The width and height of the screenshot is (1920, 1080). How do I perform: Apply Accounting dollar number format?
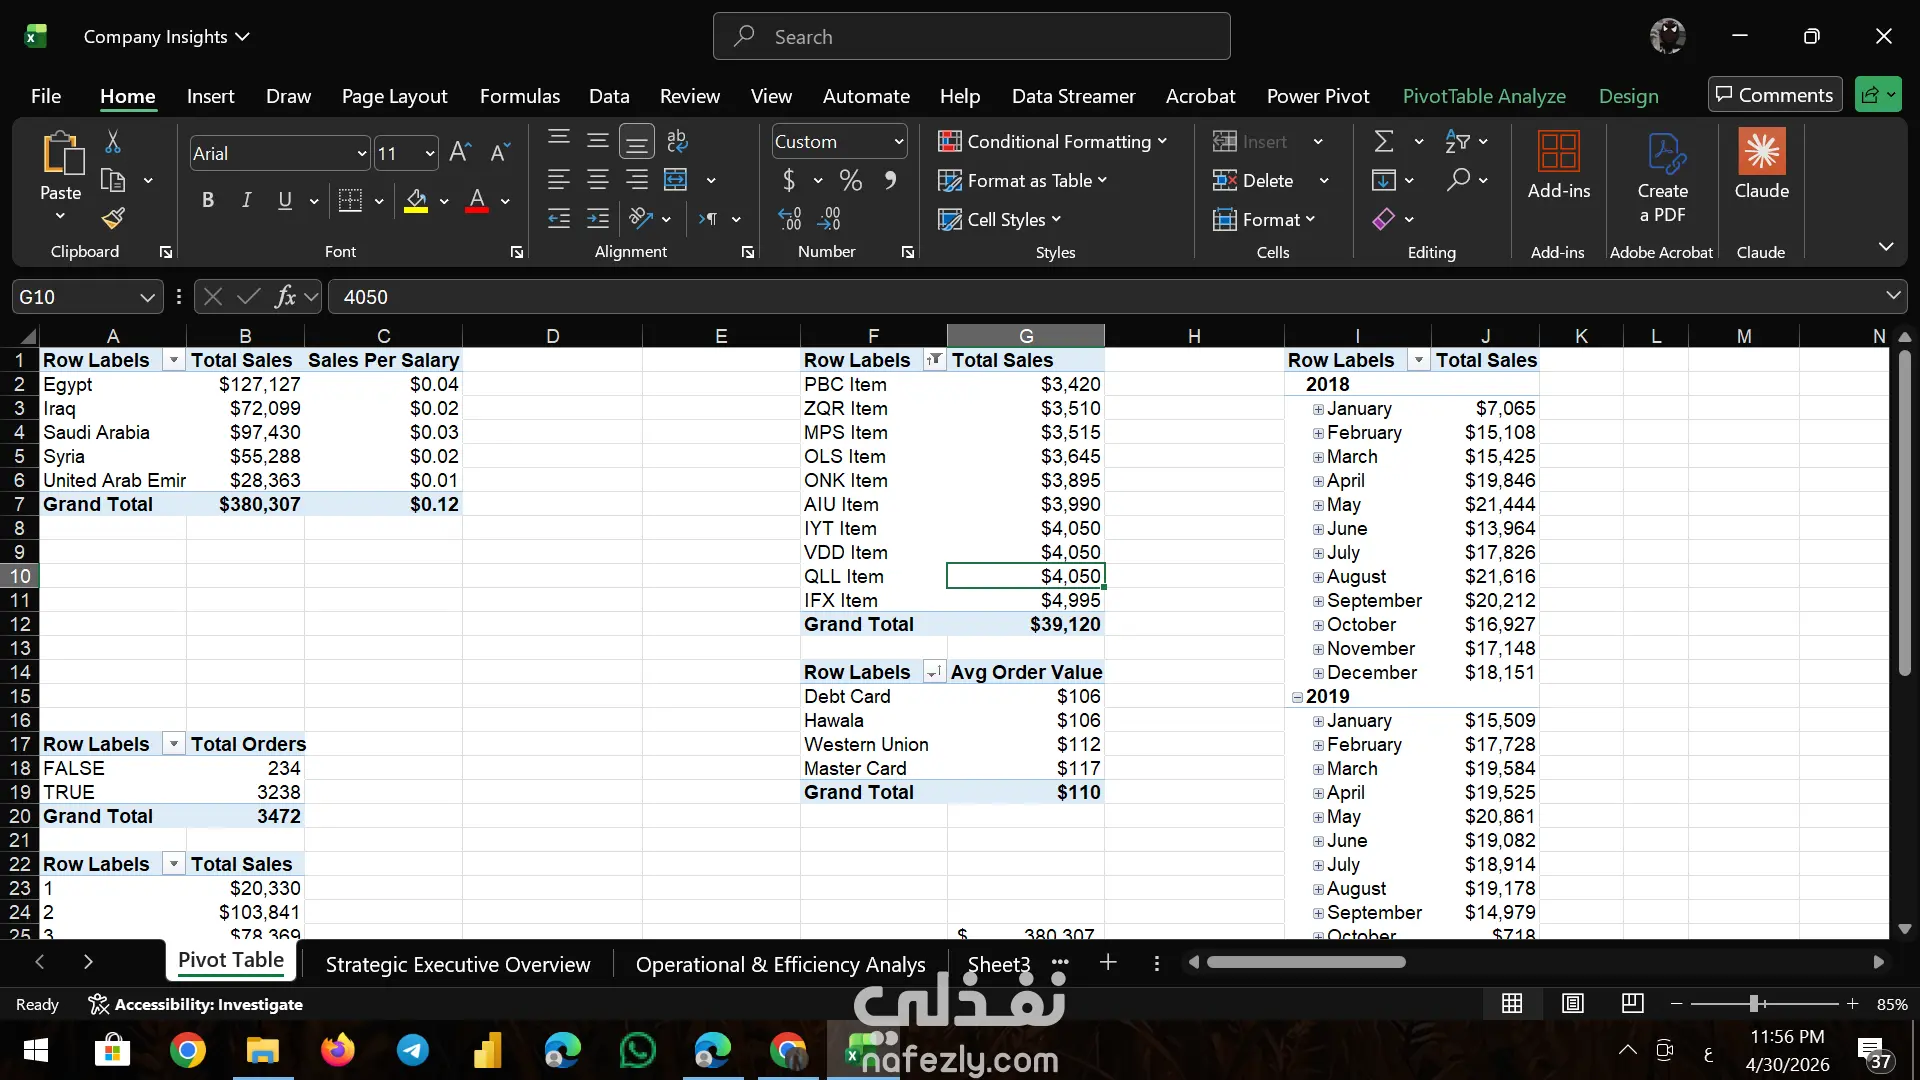coord(788,180)
